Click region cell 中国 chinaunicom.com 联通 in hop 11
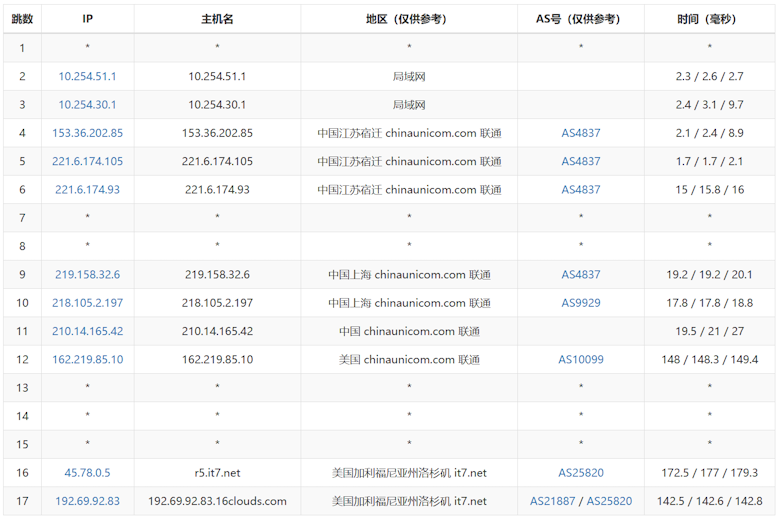 pos(409,331)
